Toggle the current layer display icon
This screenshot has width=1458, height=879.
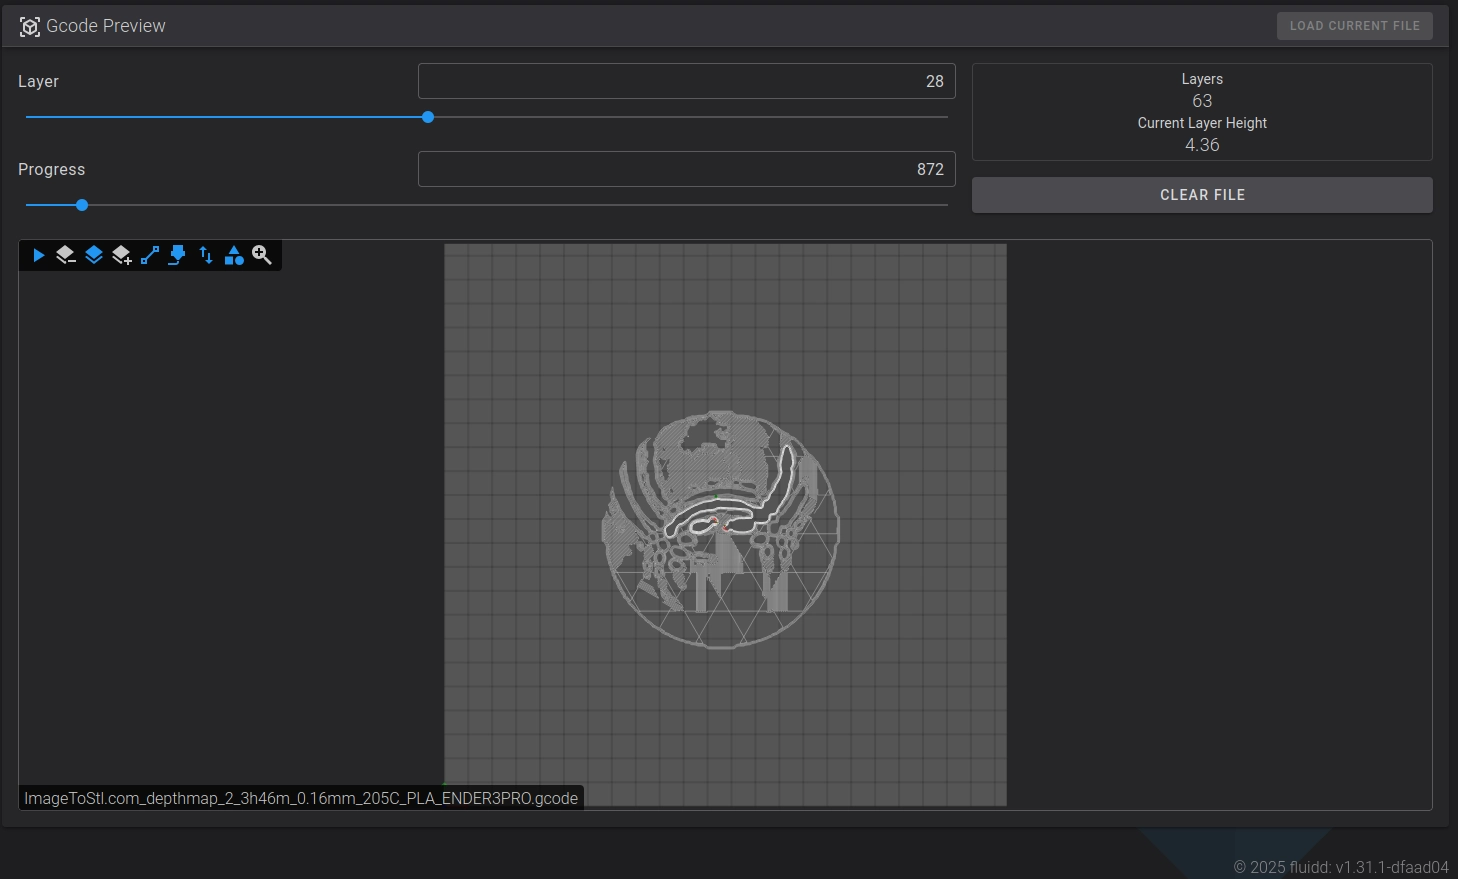[94, 255]
